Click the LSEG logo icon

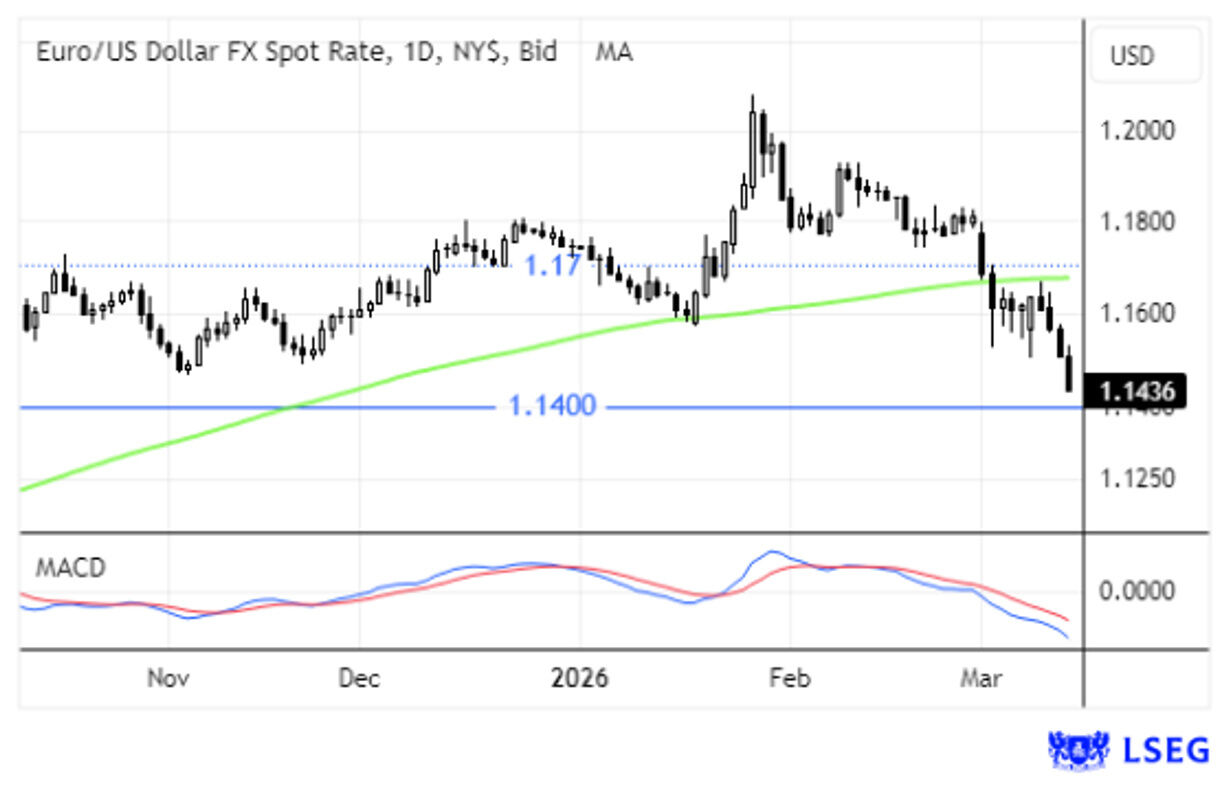1081,749
